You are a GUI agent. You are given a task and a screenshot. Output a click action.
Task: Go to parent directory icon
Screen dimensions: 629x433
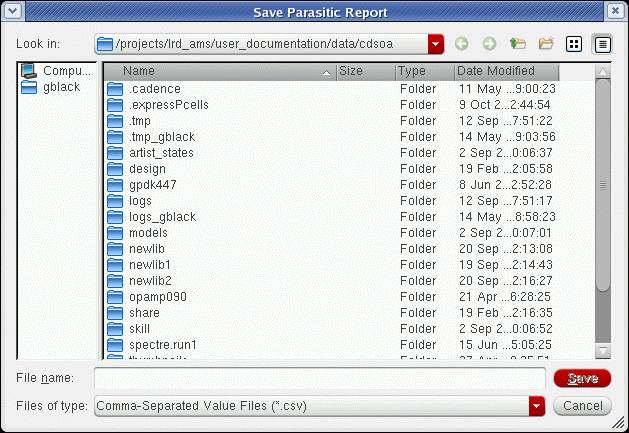coord(517,43)
